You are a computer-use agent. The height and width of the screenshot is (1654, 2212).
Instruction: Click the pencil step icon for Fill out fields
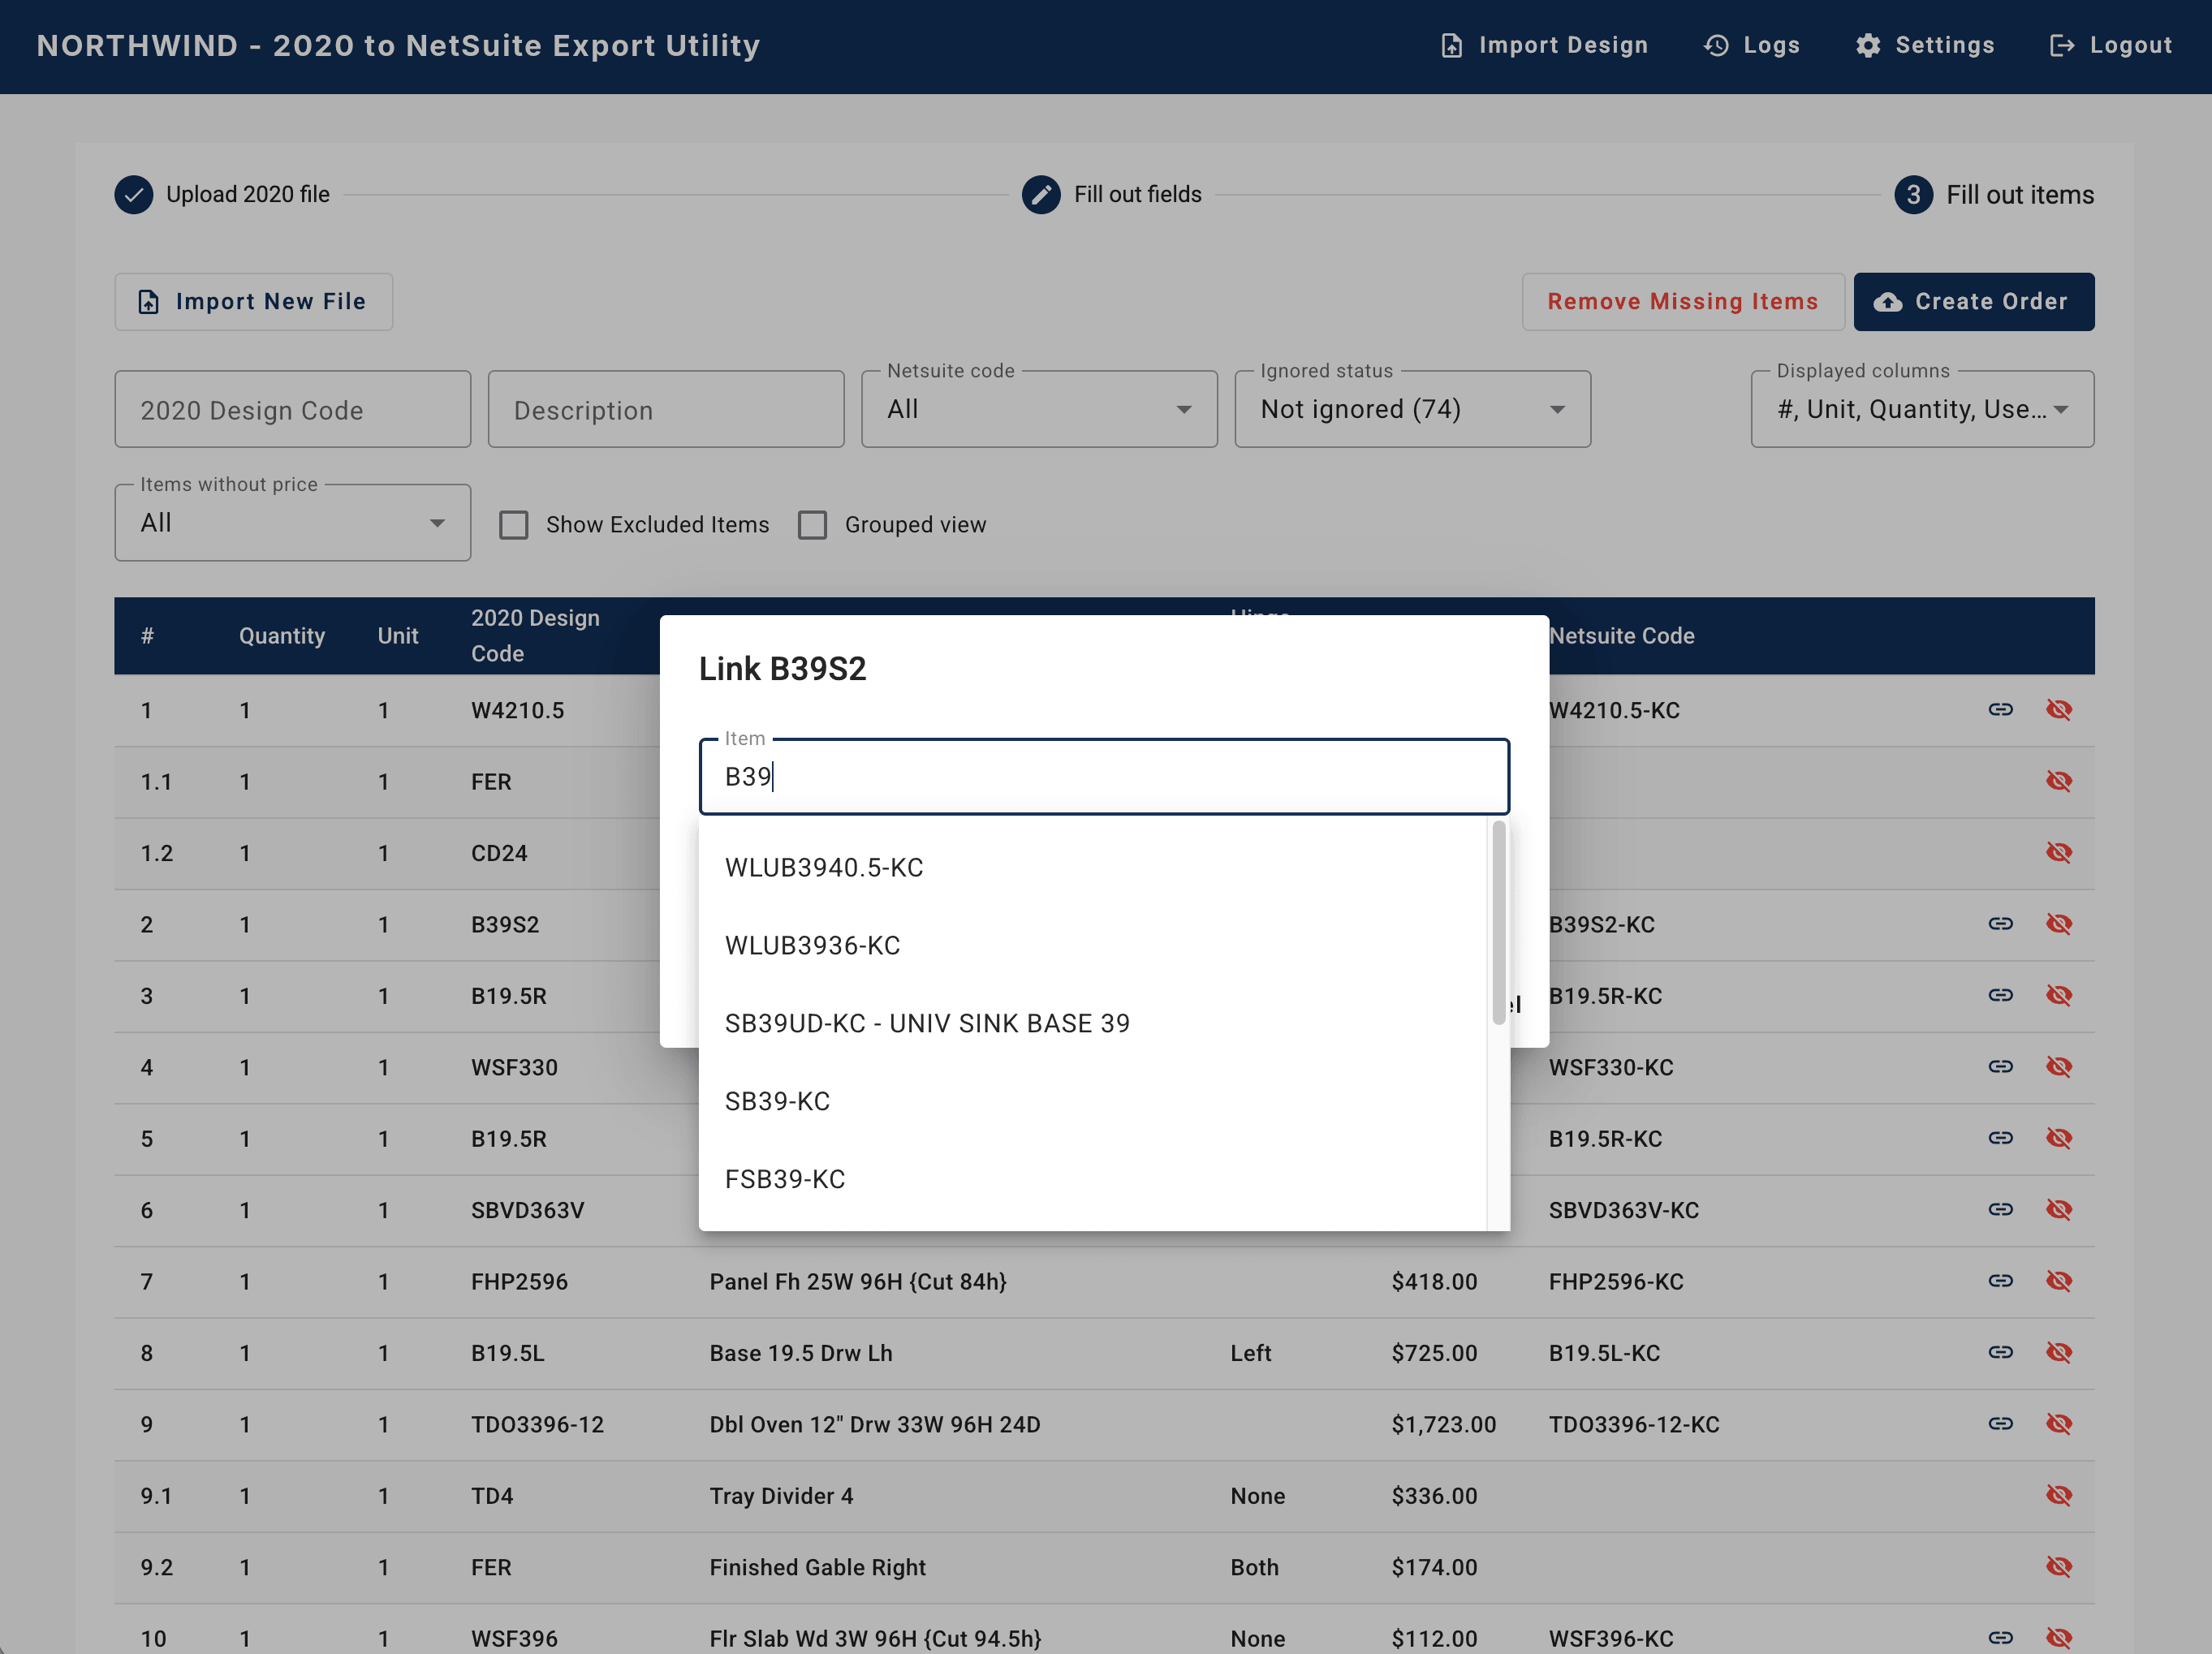1040,194
